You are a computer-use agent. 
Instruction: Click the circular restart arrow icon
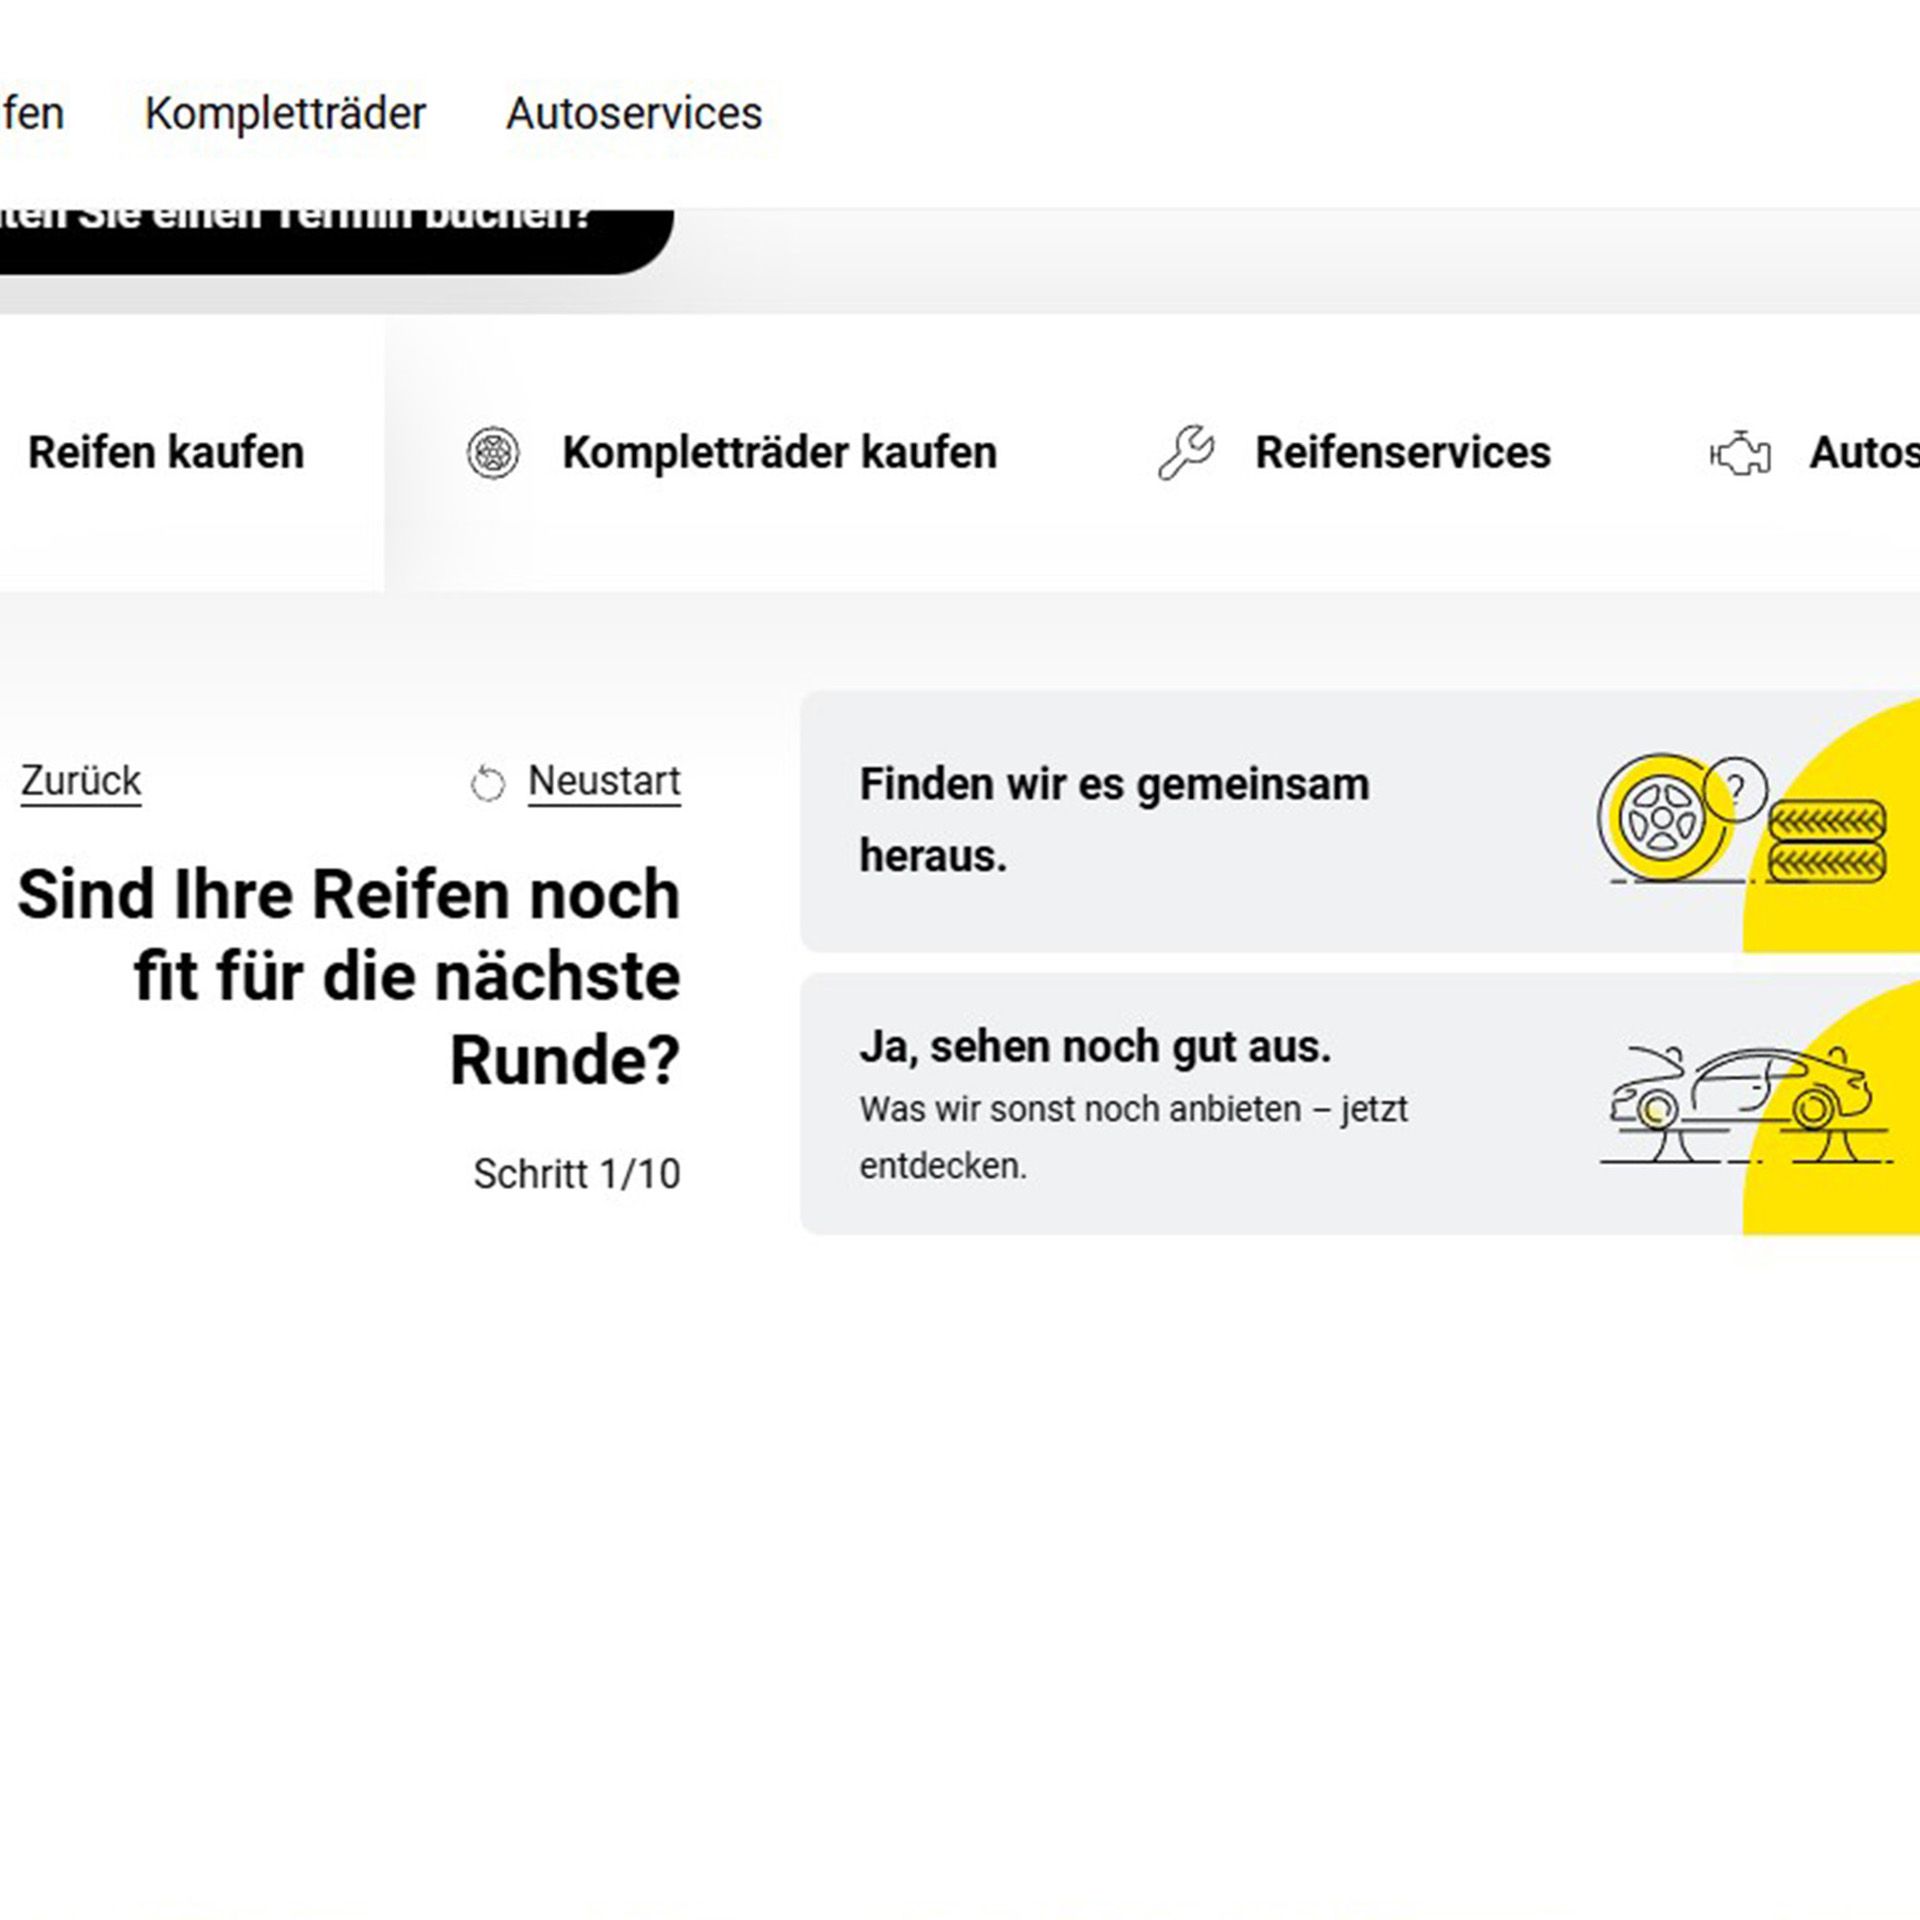point(488,783)
